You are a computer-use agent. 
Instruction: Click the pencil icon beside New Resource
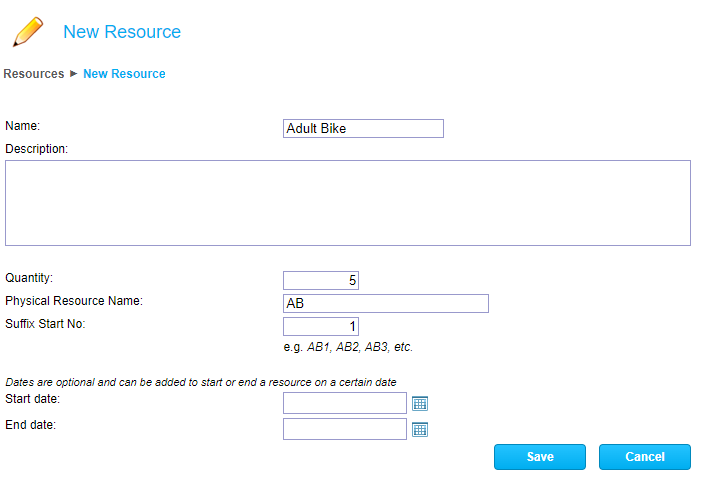pyautogui.click(x=28, y=32)
